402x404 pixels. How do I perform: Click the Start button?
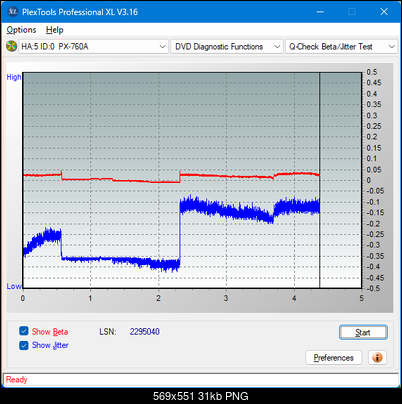[363, 332]
